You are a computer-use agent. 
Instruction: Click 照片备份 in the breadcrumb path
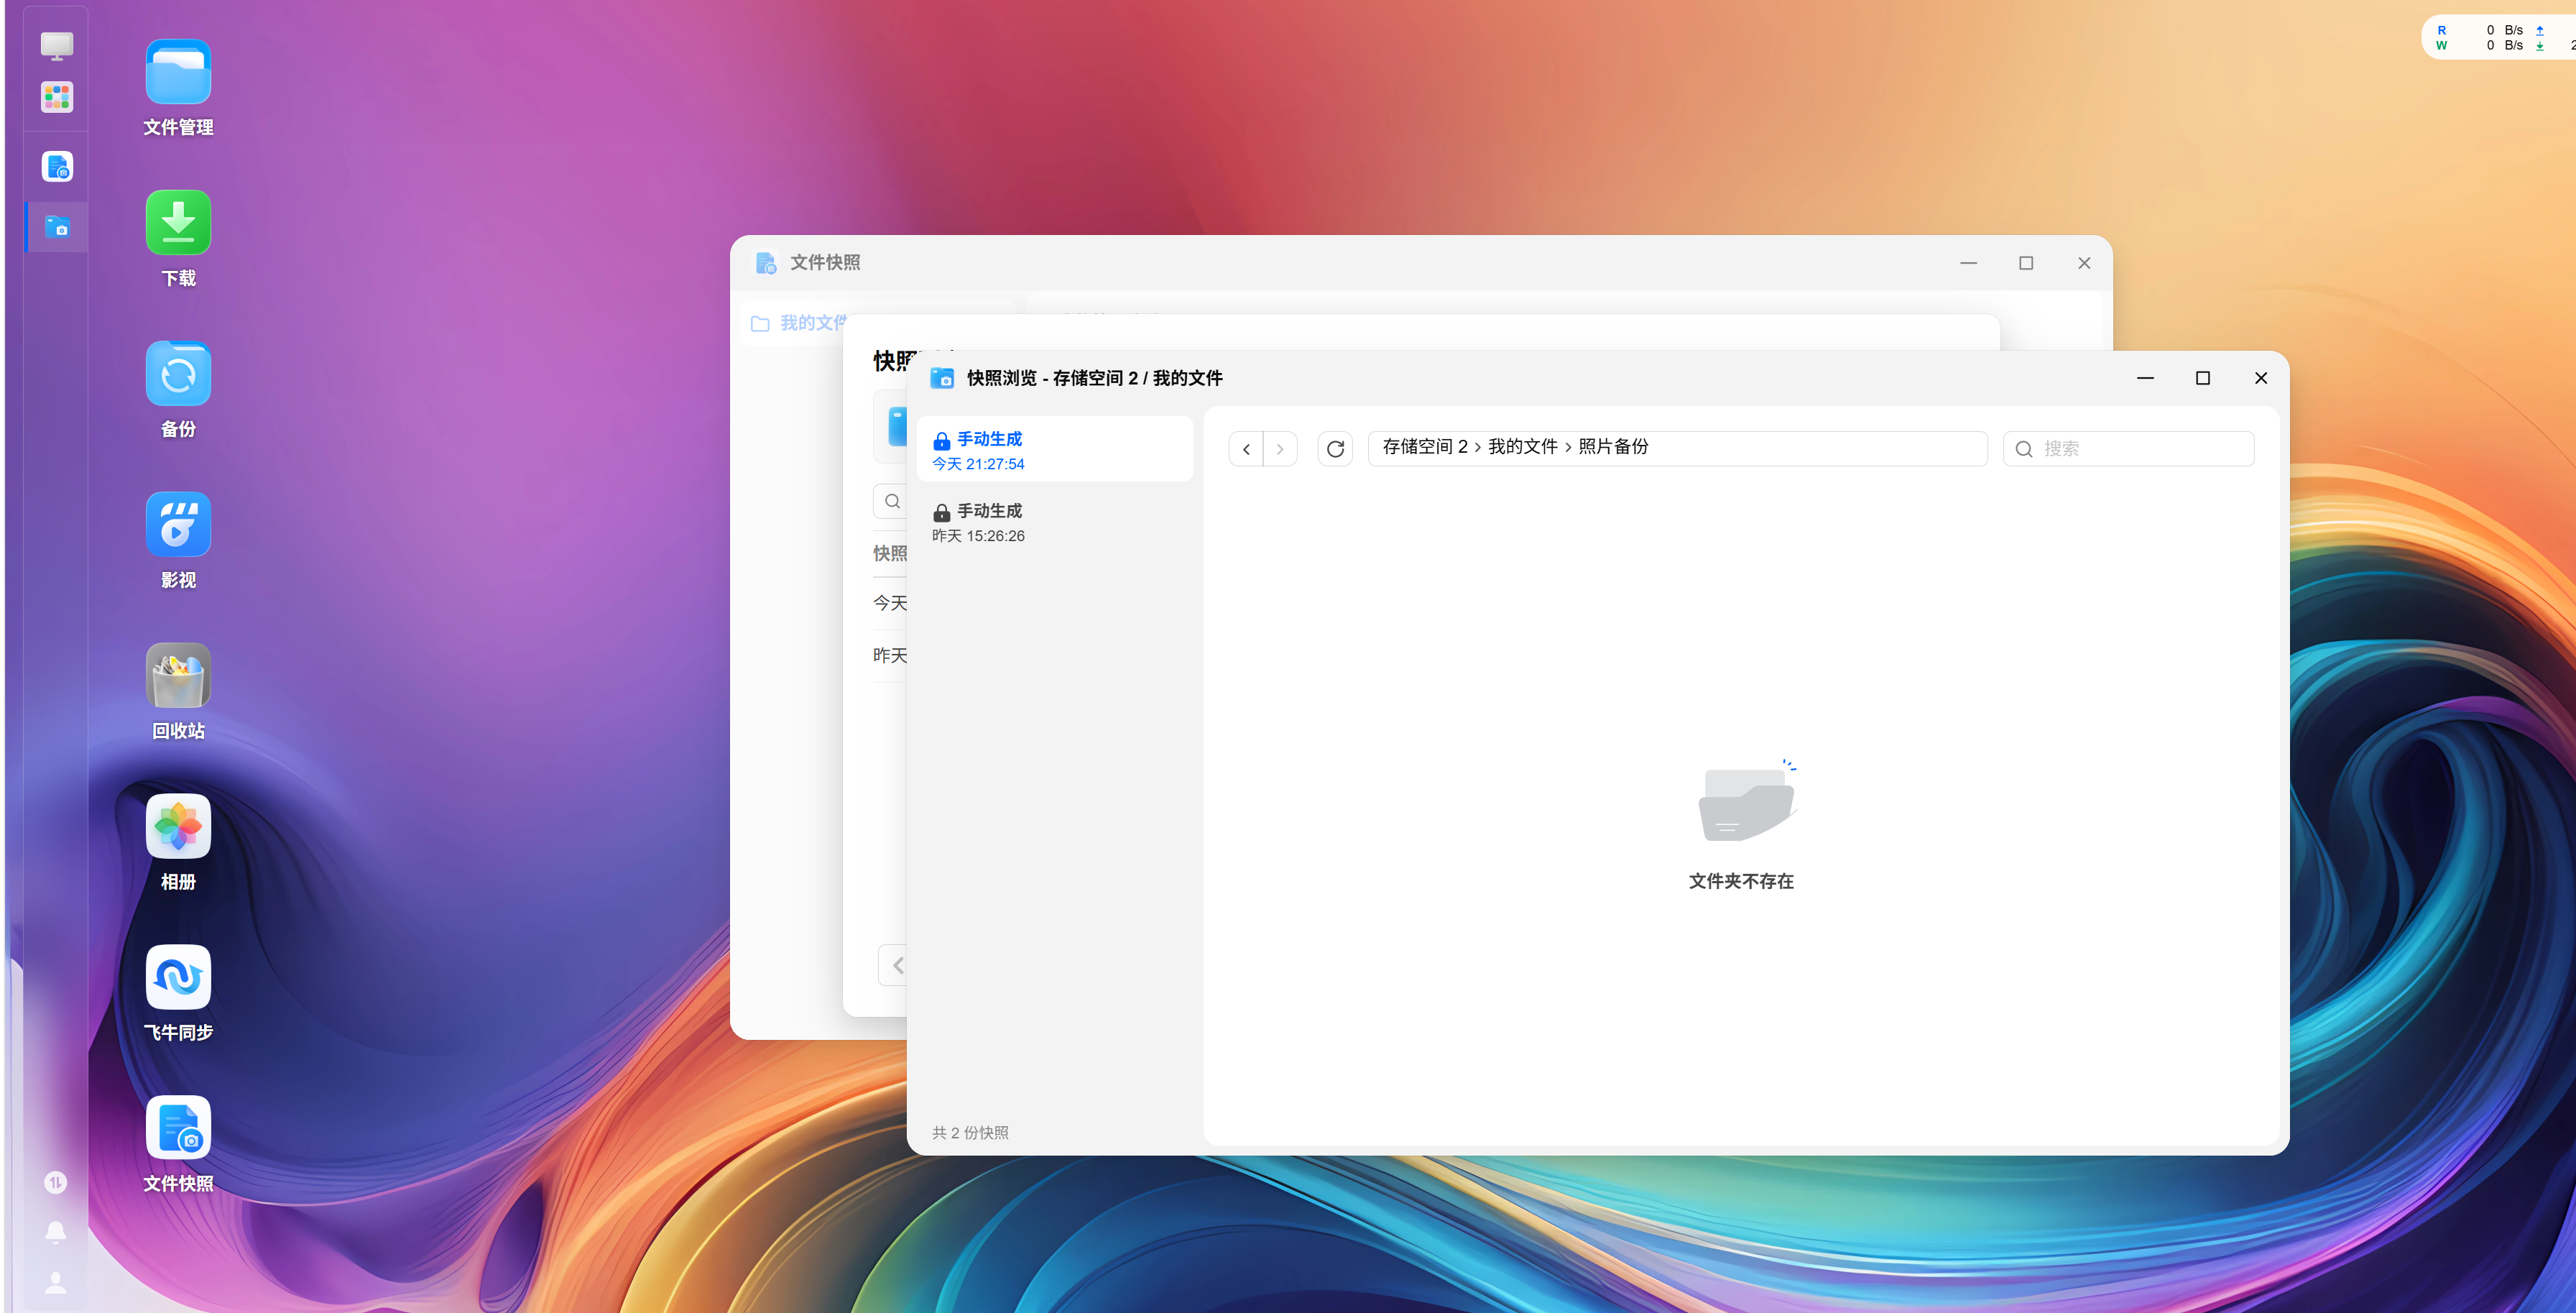[x=1614, y=447]
